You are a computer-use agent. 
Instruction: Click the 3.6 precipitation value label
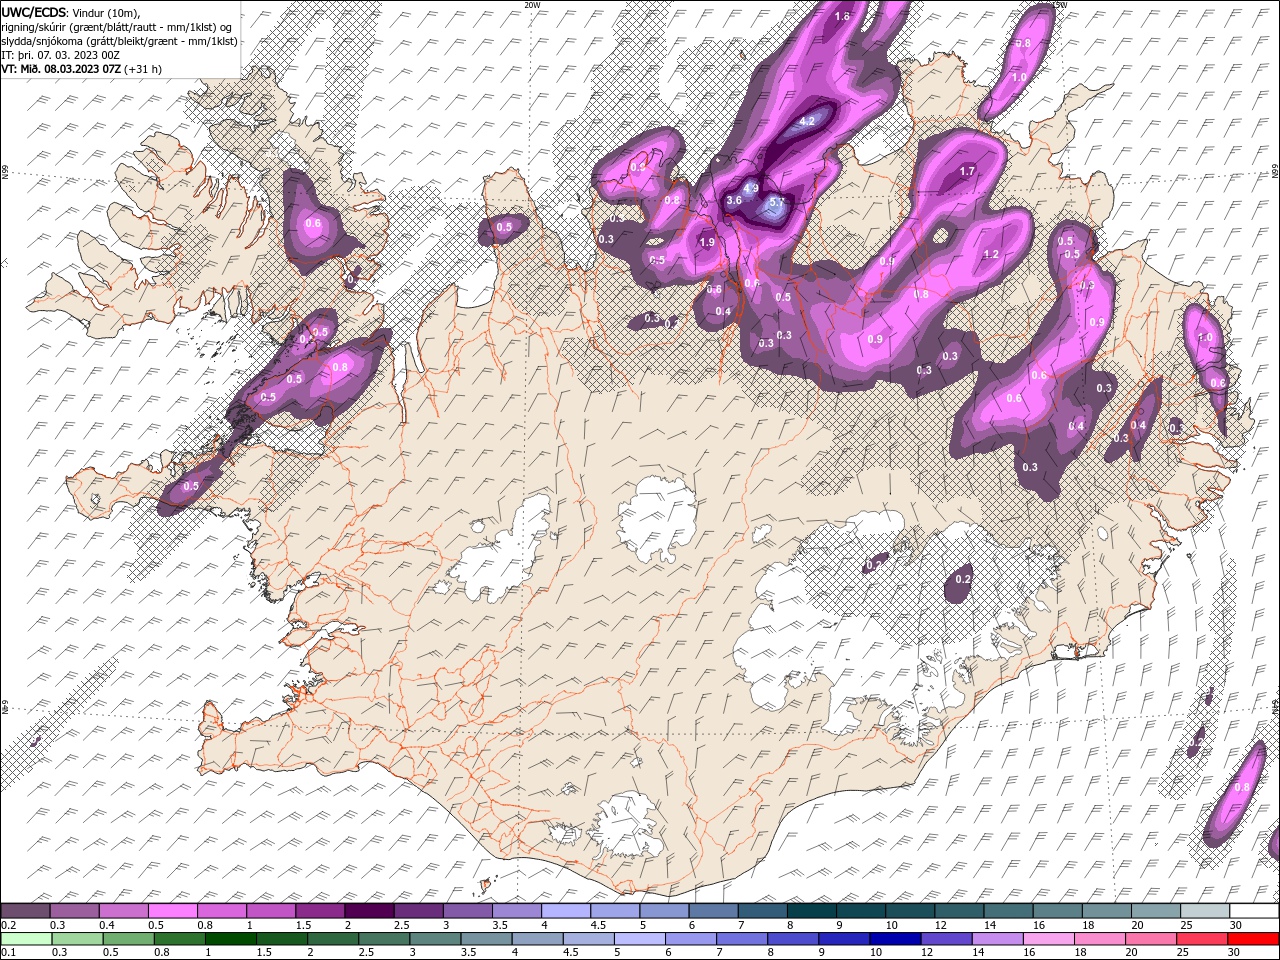point(733,200)
